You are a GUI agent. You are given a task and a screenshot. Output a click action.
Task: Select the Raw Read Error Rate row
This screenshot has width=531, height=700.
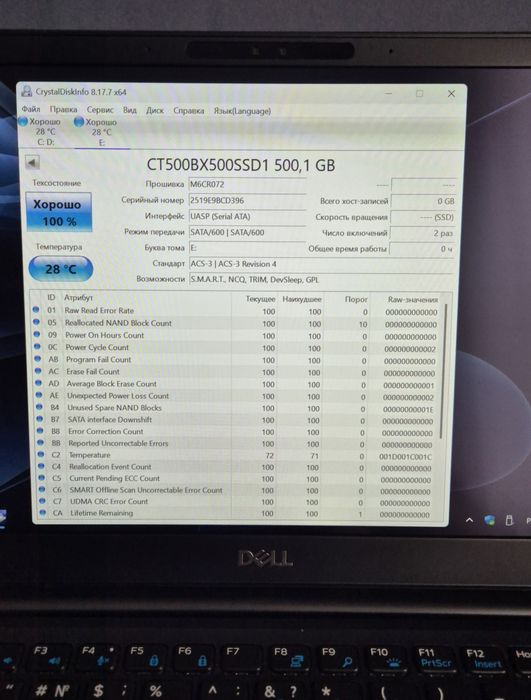236,311
